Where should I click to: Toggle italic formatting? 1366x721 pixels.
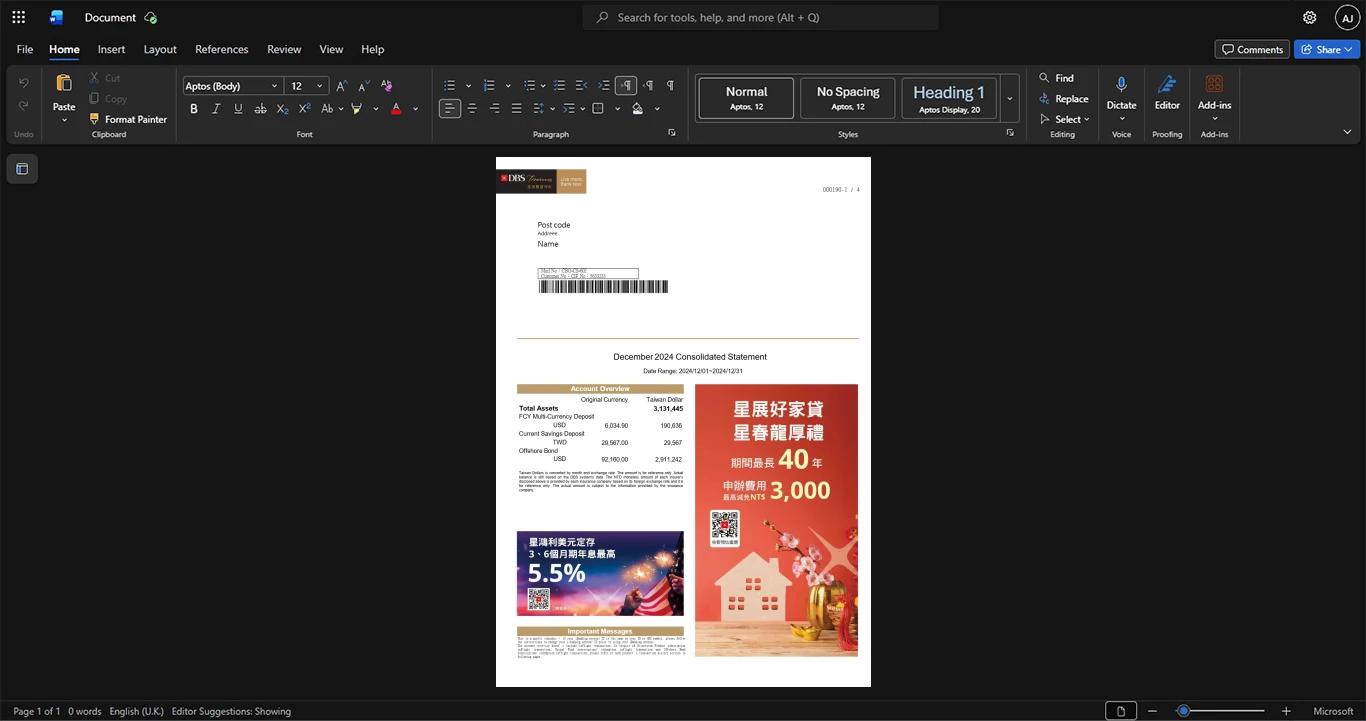click(216, 108)
